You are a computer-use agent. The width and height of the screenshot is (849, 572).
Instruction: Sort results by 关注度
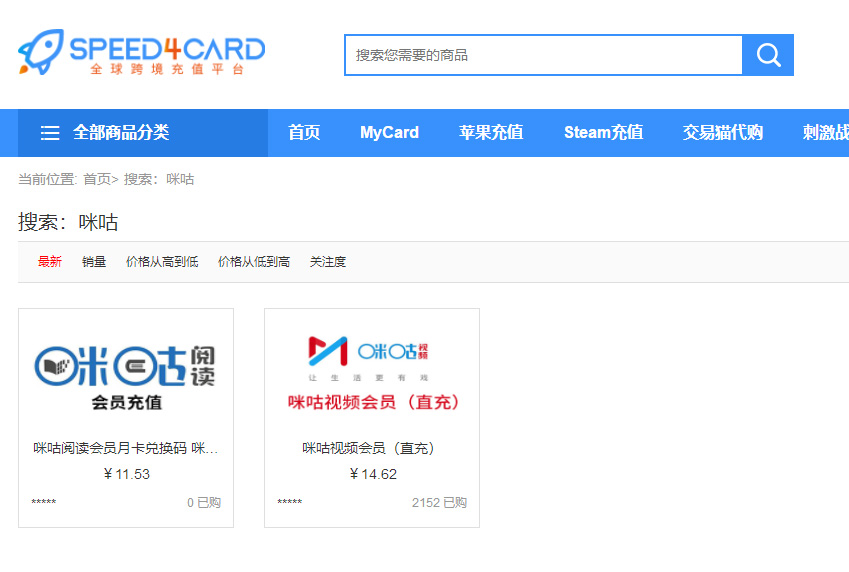[x=328, y=262]
